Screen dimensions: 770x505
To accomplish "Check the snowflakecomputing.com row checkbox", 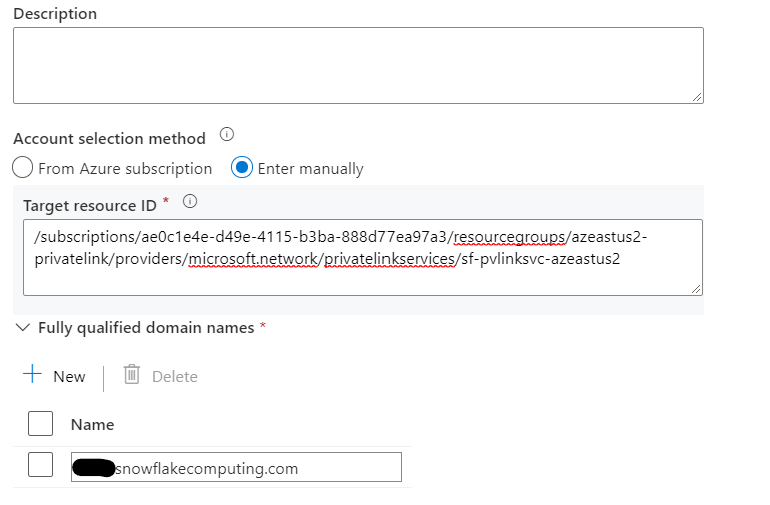I will [x=40, y=465].
